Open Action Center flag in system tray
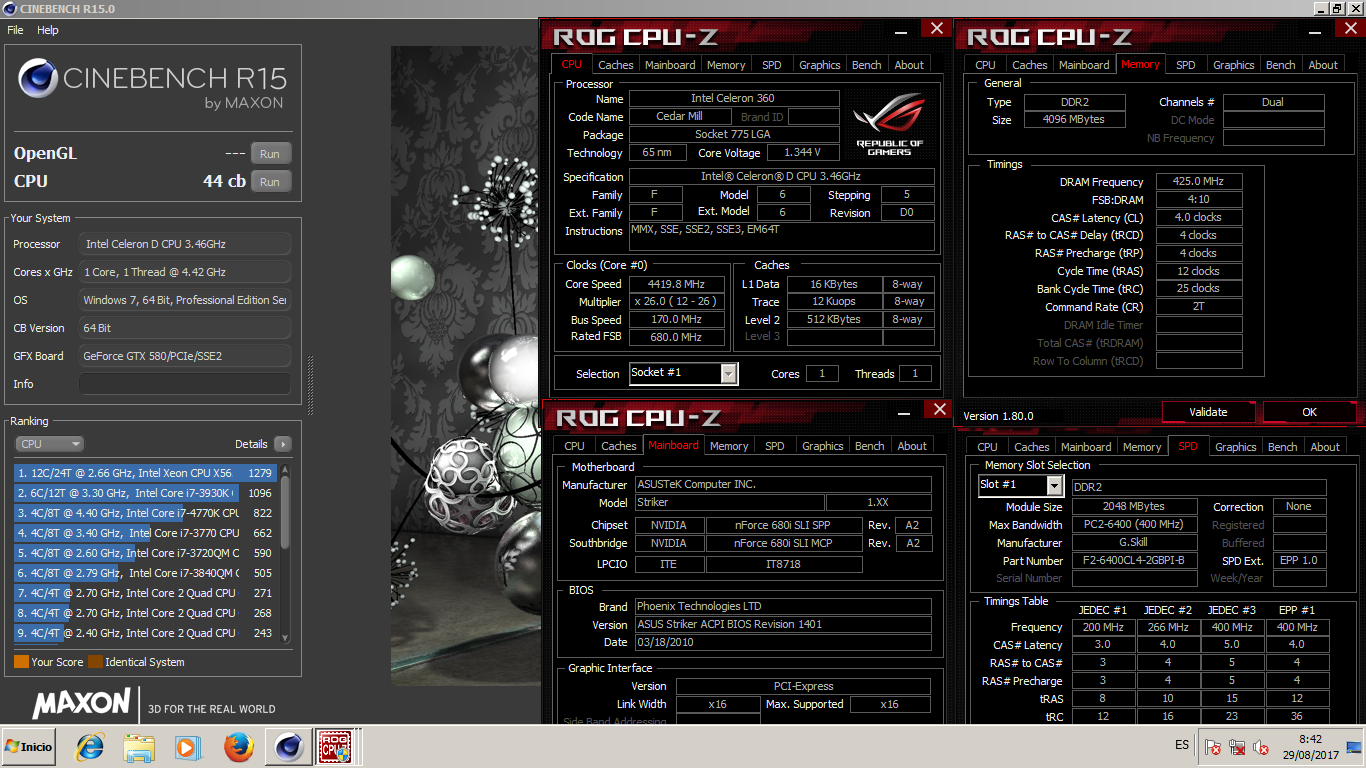1366x768 pixels. coord(1213,747)
